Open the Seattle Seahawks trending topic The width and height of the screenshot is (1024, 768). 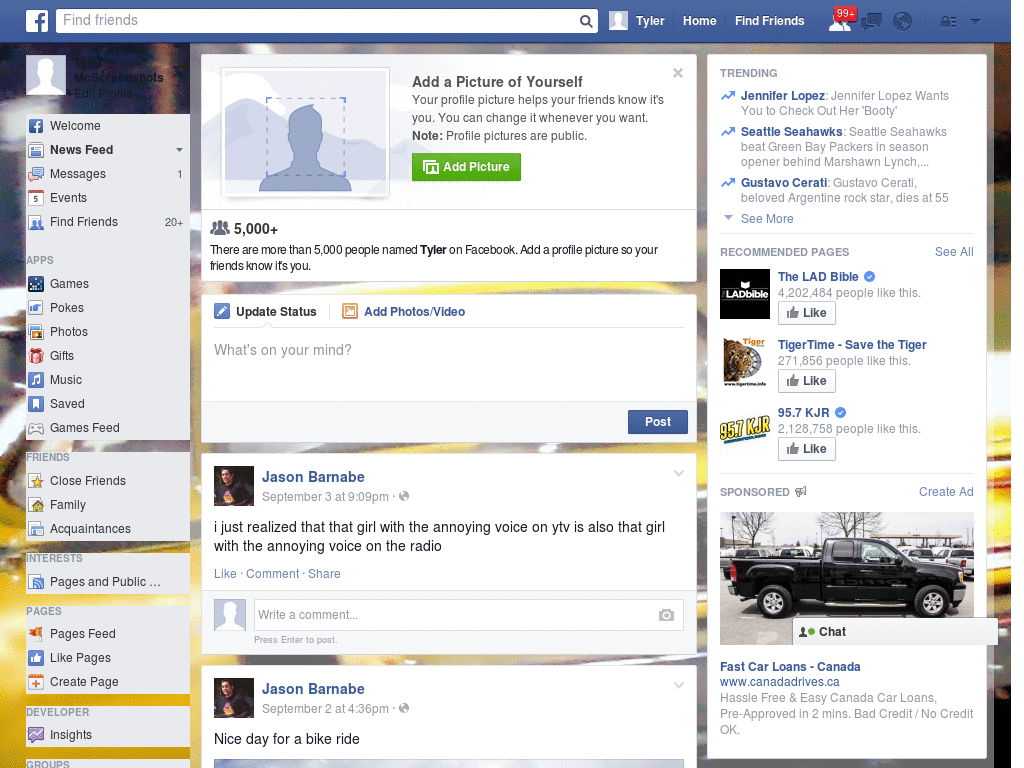[792, 132]
